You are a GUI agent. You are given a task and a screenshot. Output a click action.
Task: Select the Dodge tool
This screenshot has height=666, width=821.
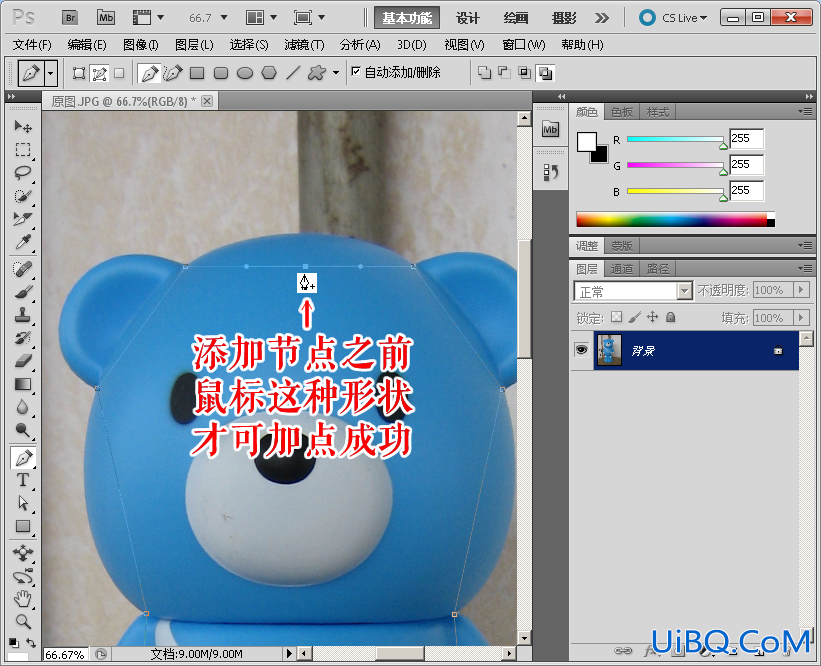(23, 430)
